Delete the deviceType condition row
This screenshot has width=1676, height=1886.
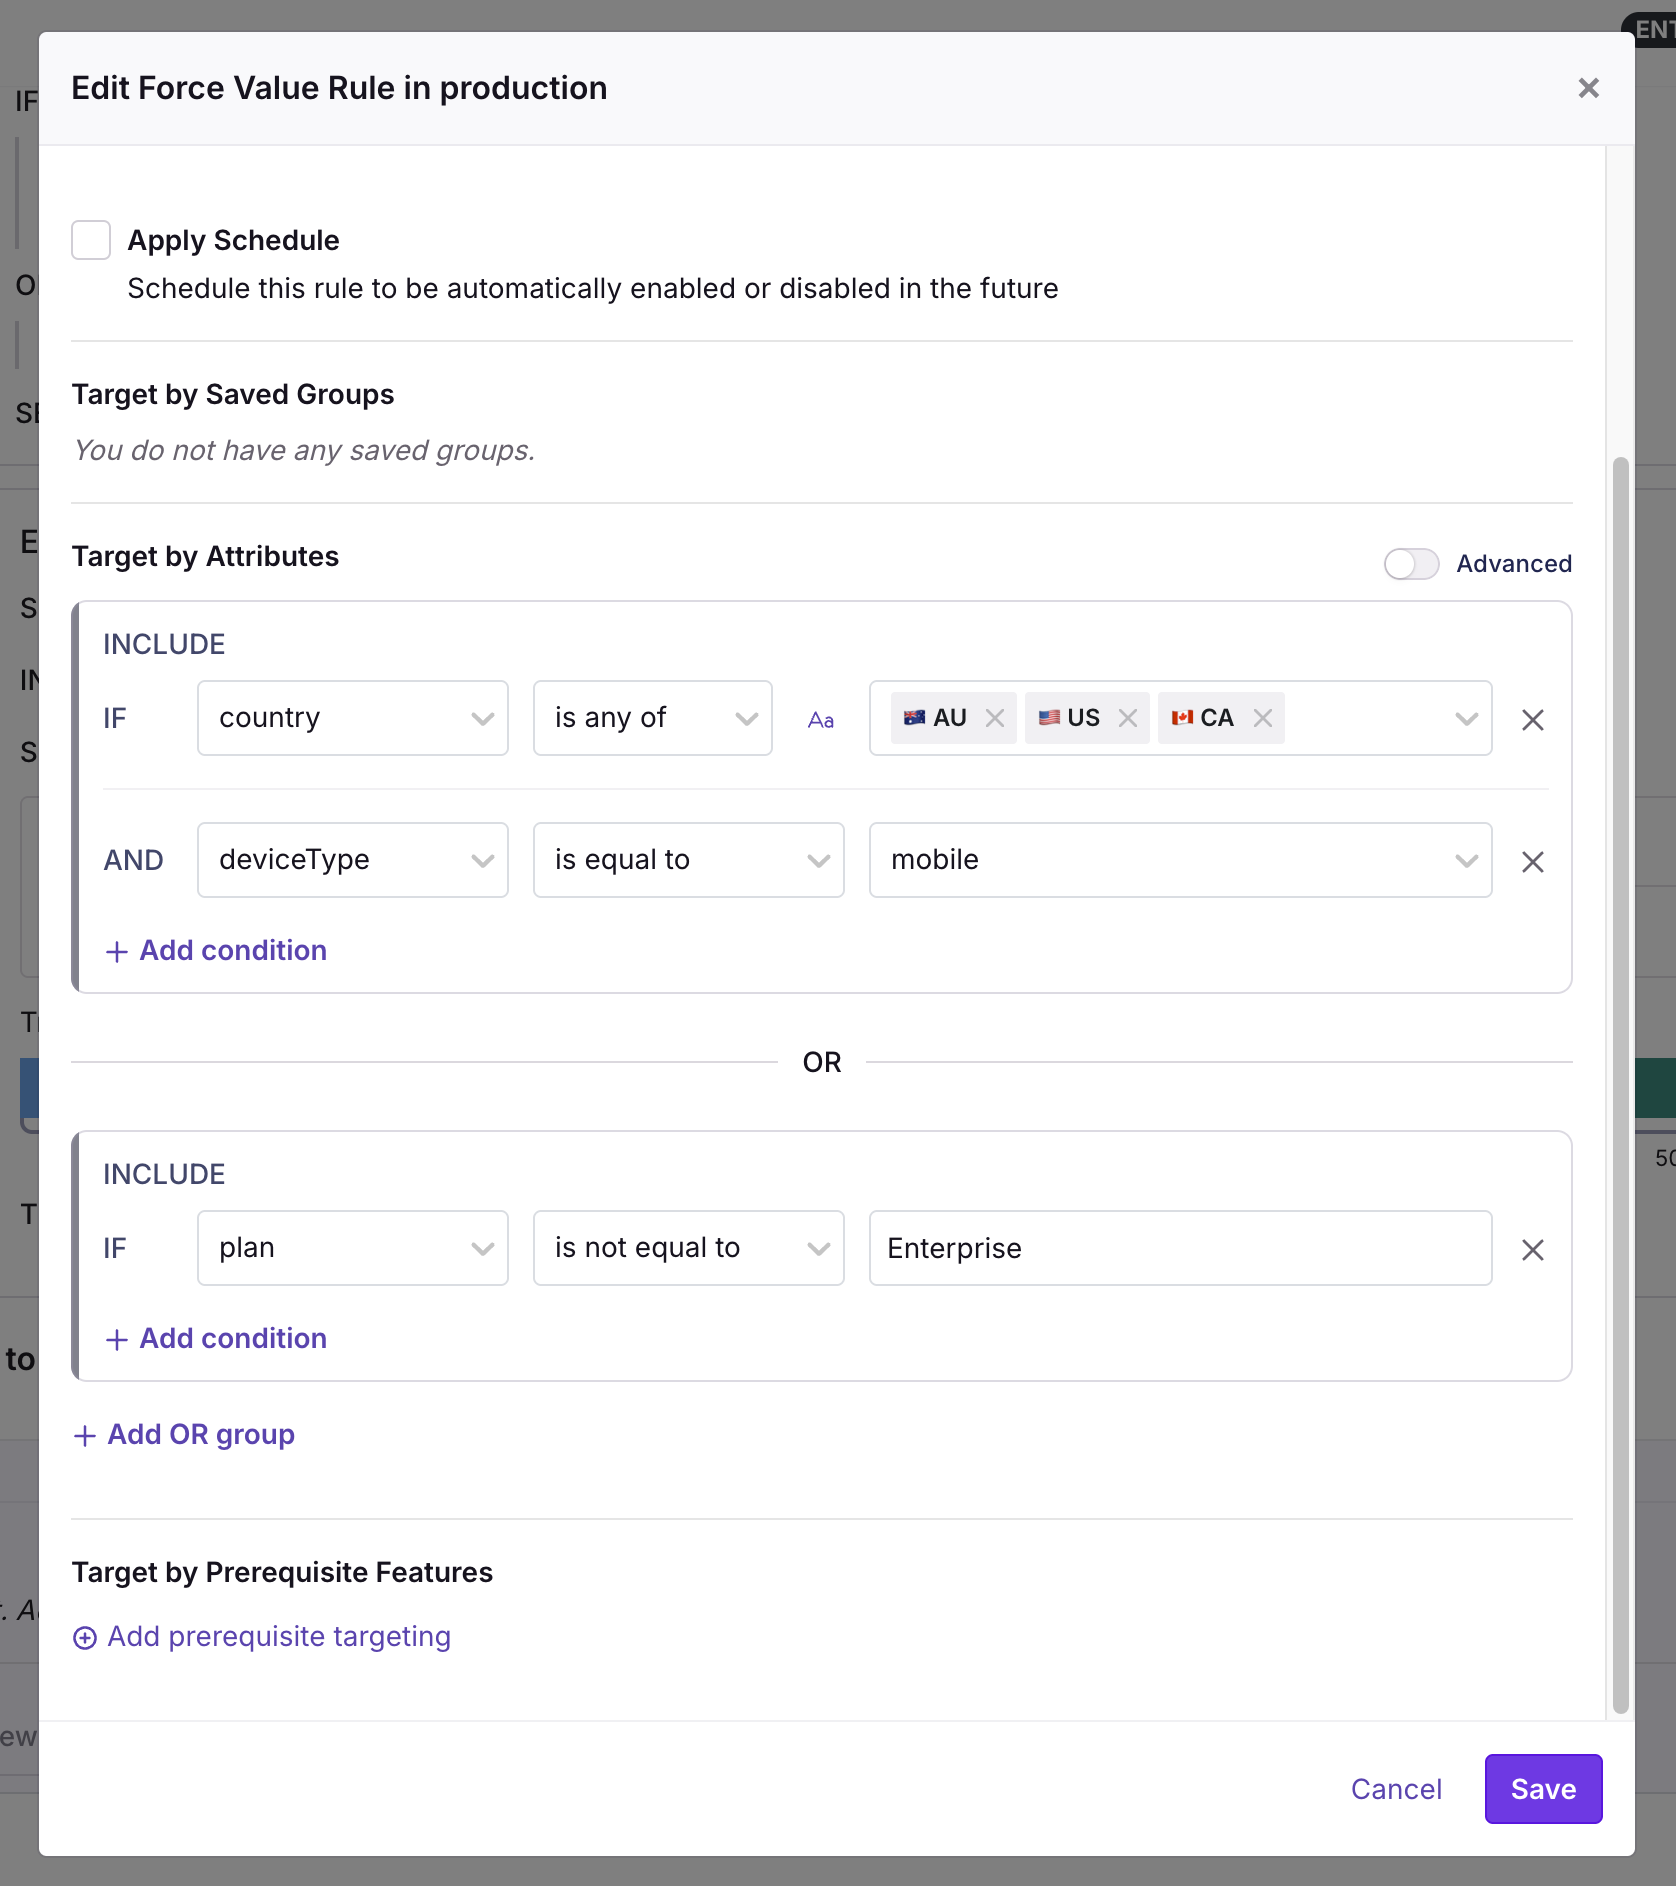[x=1532, y=861]
